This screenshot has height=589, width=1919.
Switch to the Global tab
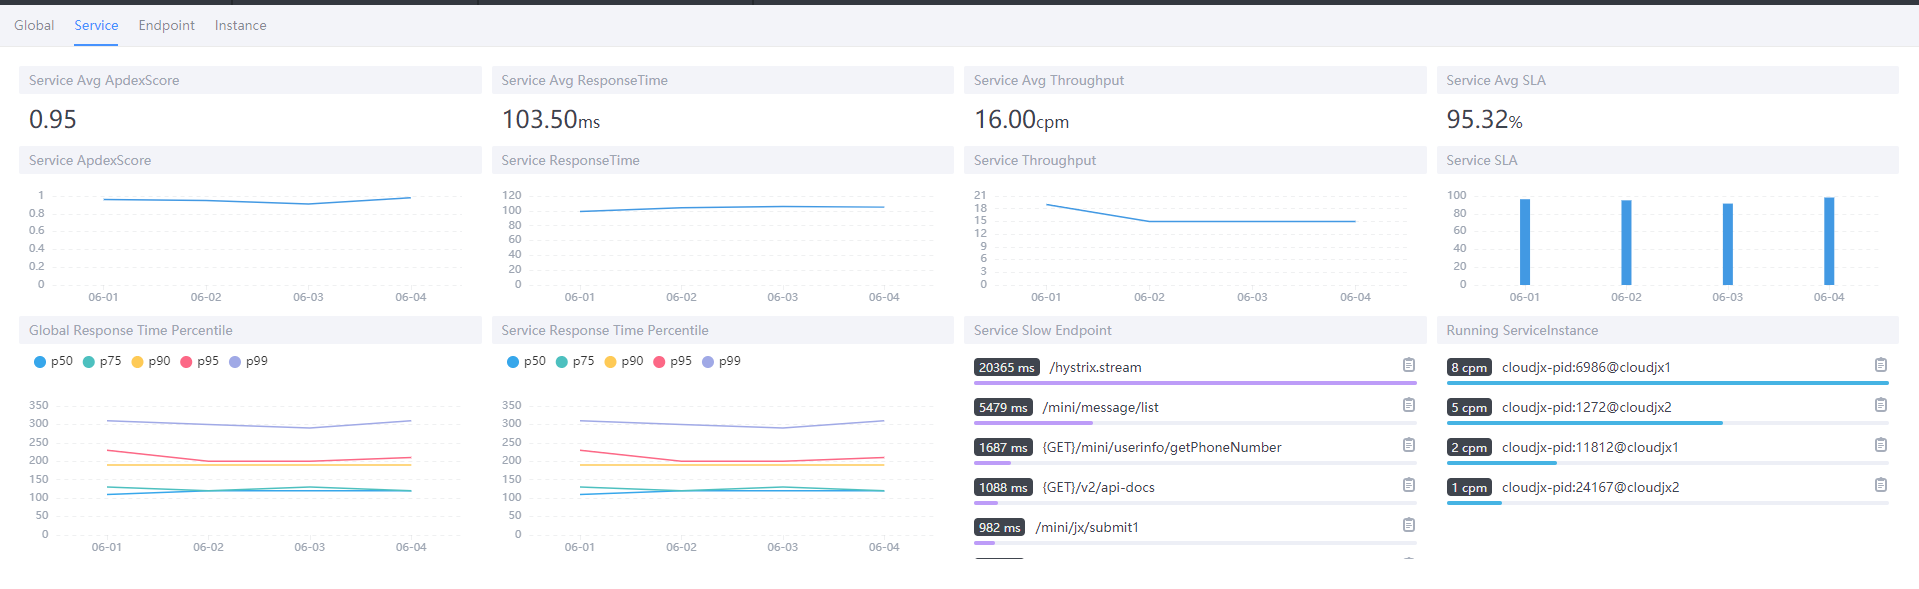point(34,25)
